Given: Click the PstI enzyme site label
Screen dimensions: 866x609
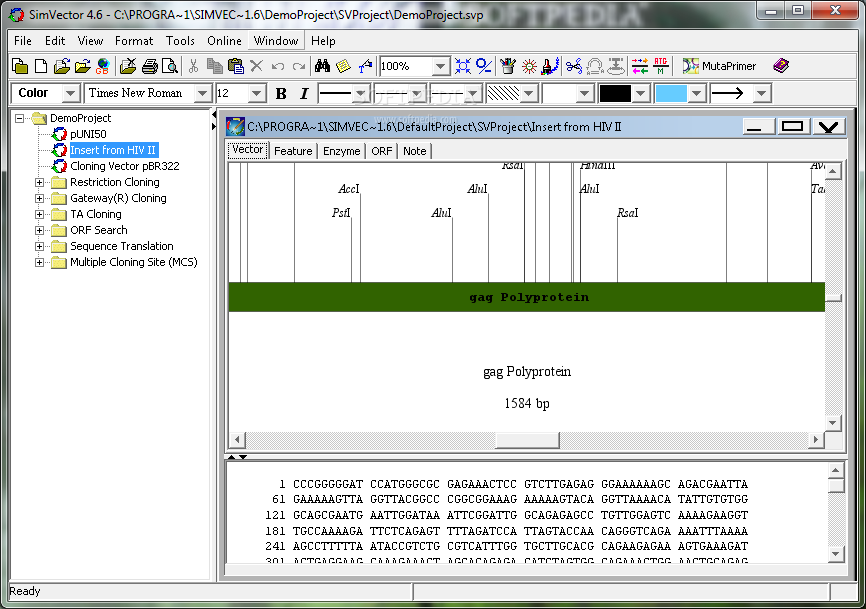Looking at the screenshot, I should [x=341, y=213].
